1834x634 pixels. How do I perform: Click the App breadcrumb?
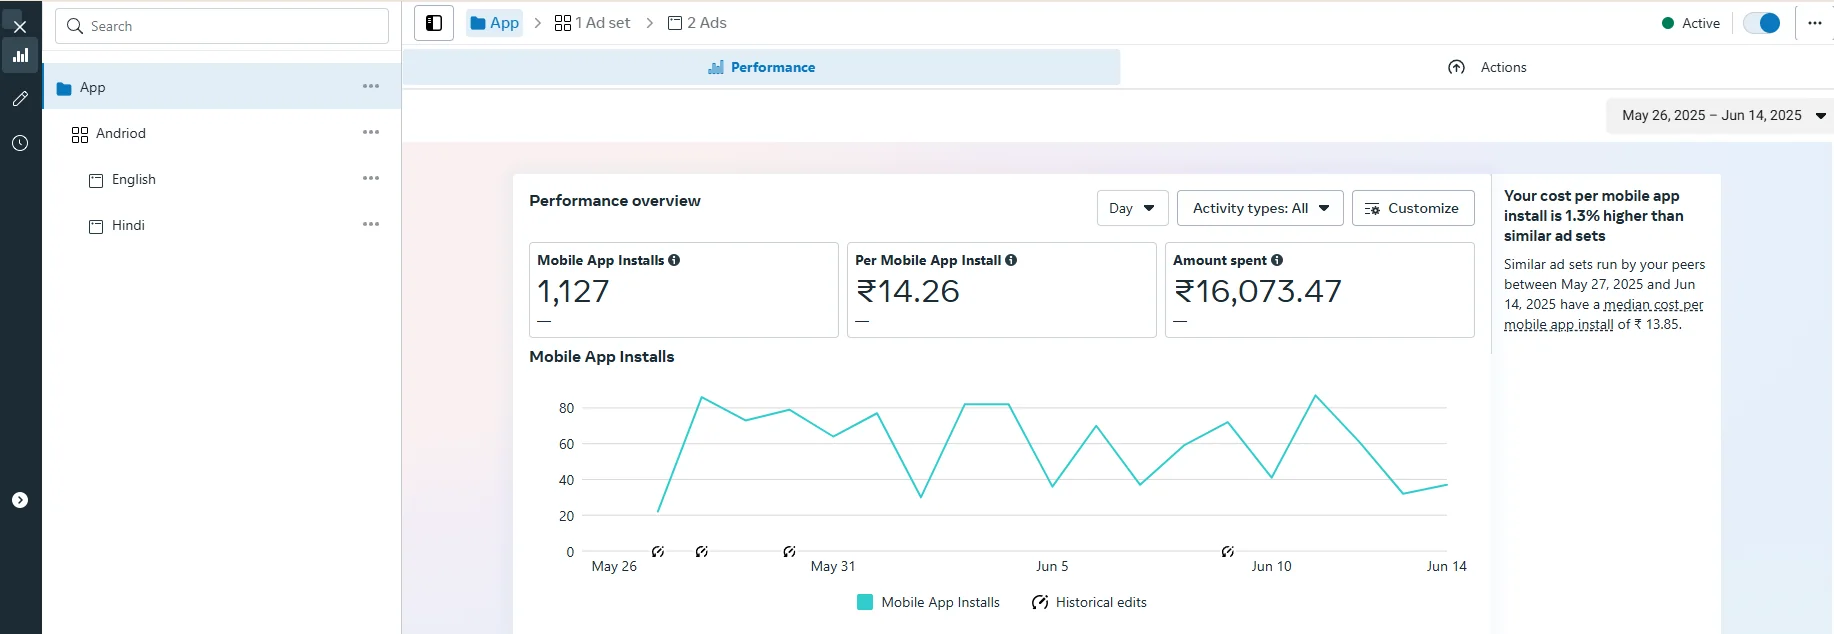tap(495, 23)
